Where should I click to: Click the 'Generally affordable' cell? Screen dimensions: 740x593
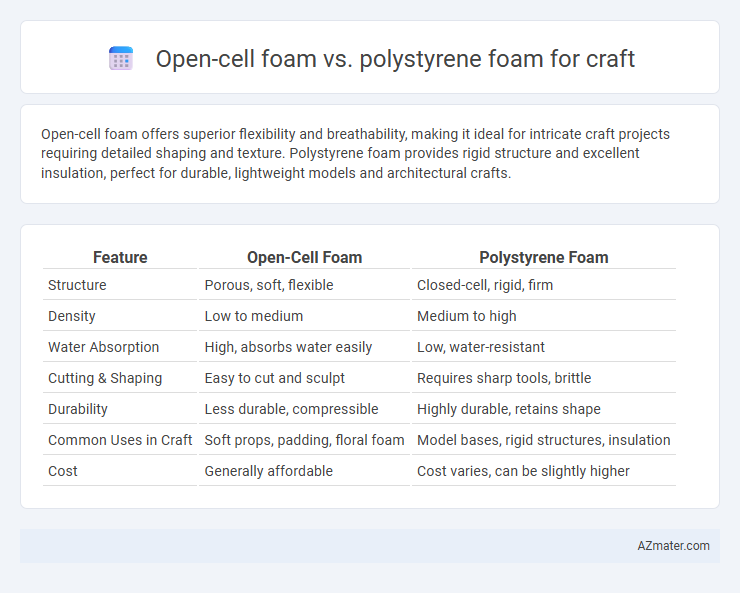[269, 471]
